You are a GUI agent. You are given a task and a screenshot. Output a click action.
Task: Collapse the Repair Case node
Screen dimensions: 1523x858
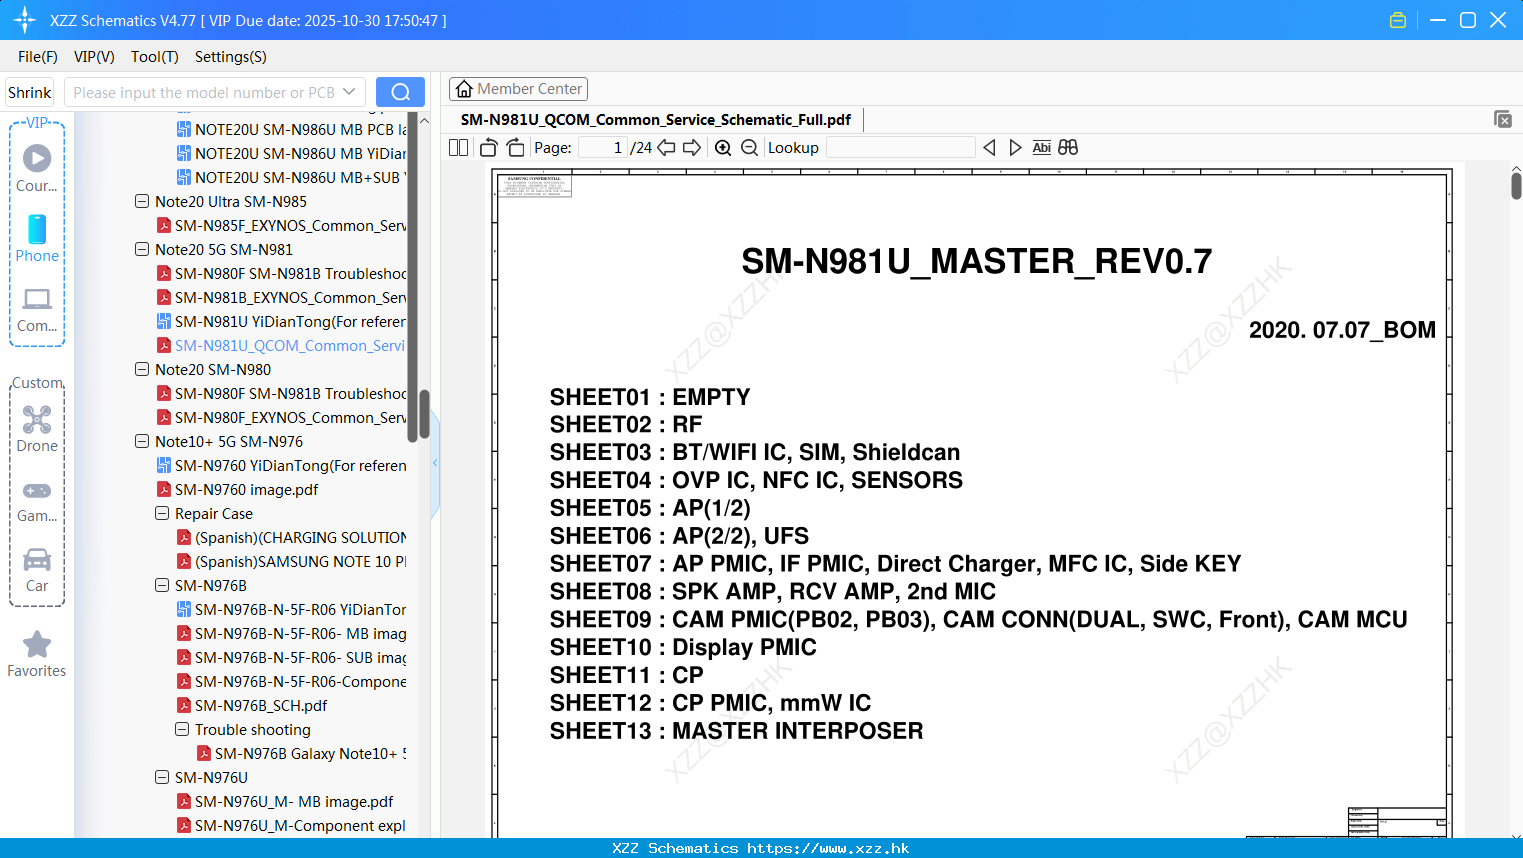162,513
